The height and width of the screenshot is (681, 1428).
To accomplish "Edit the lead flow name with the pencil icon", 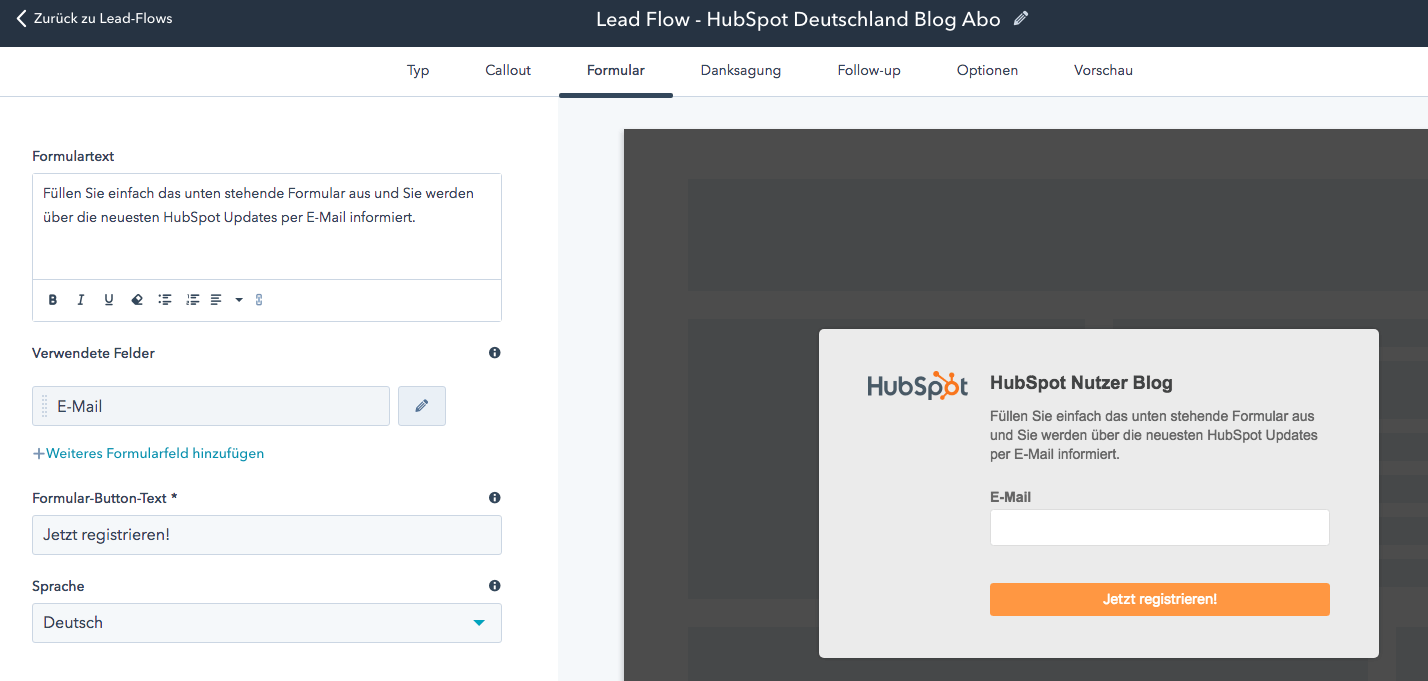I will tap(1020, 18).
